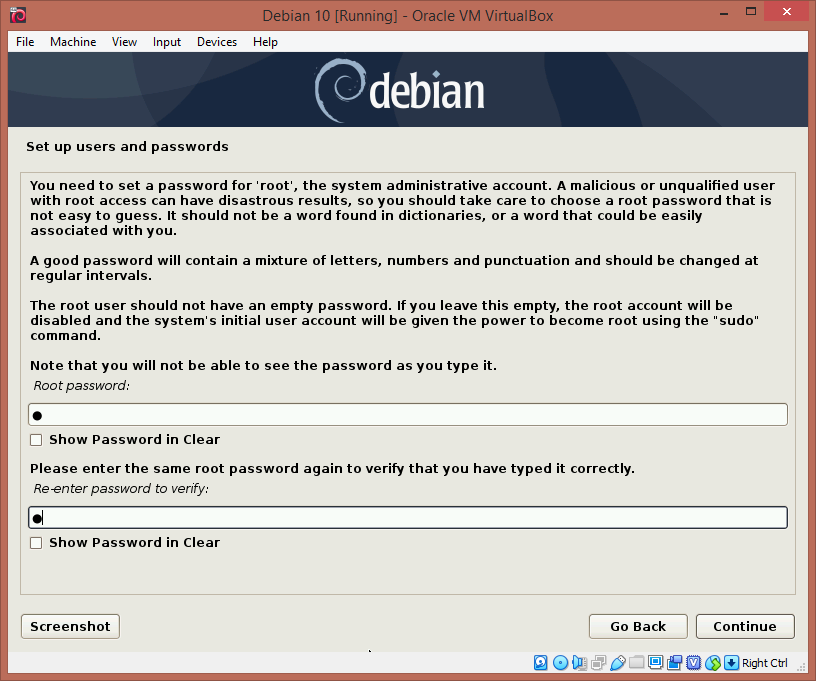Click the virtualization CPU status icon
This screenshot has width=816, height=681.
(x=694, y=662)
